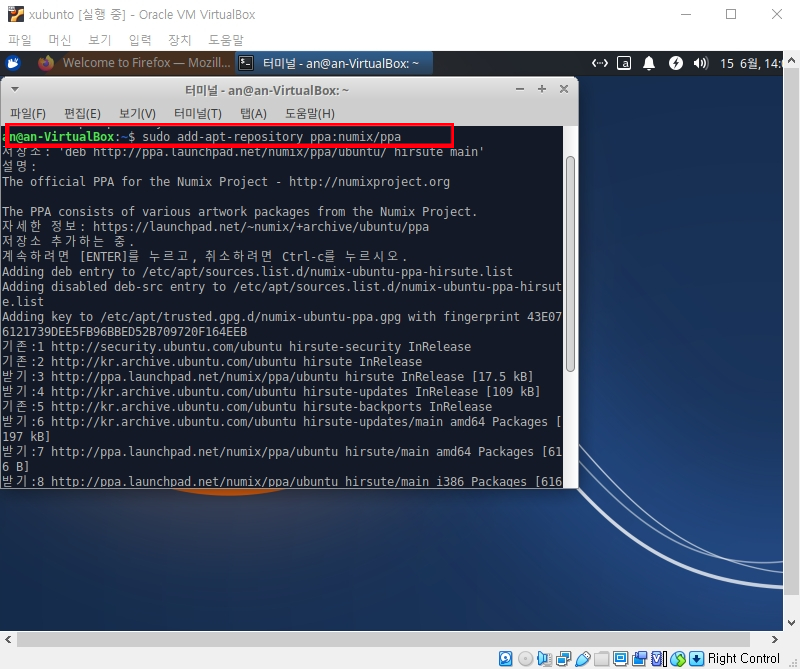The width and height of the screenshot is (800, 669).
Task: Open the 편집(E) terminal menu
Action: [82, 113]
